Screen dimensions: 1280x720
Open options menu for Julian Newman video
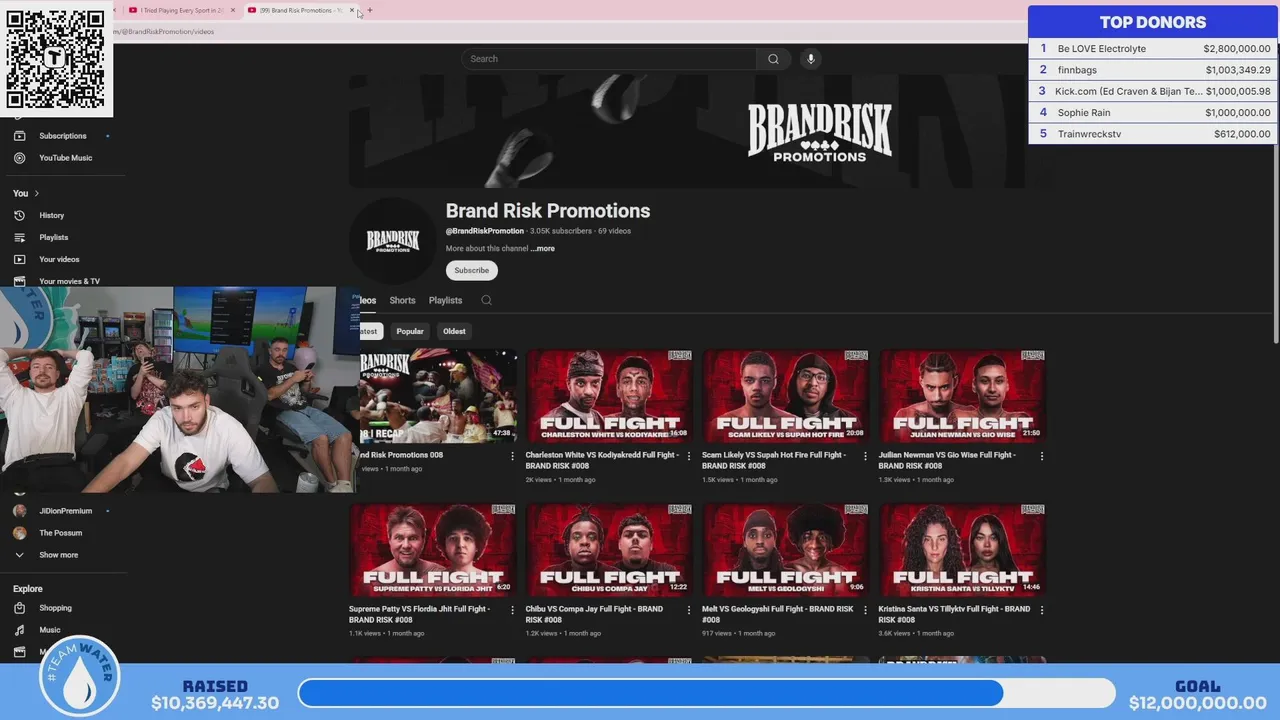pos(1042,456)
